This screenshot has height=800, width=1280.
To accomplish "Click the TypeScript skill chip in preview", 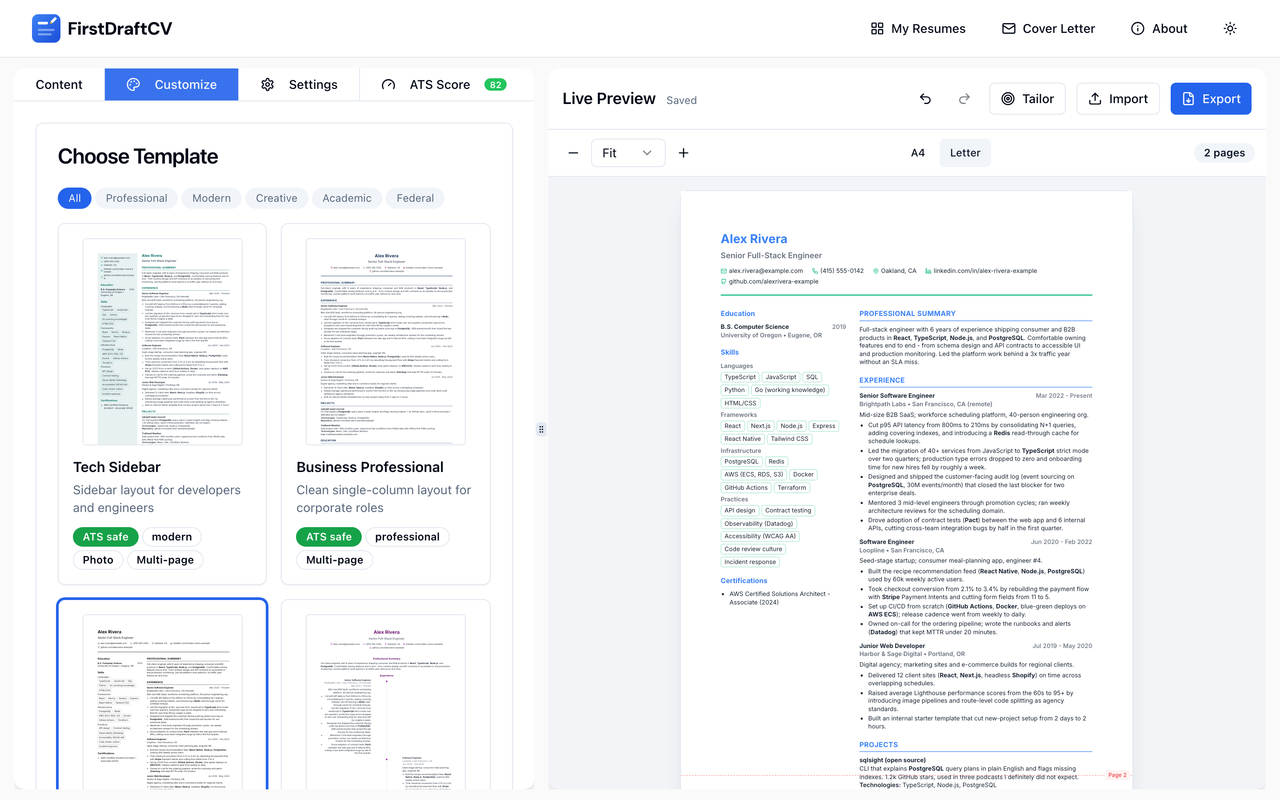I will (x=741, y=377).
